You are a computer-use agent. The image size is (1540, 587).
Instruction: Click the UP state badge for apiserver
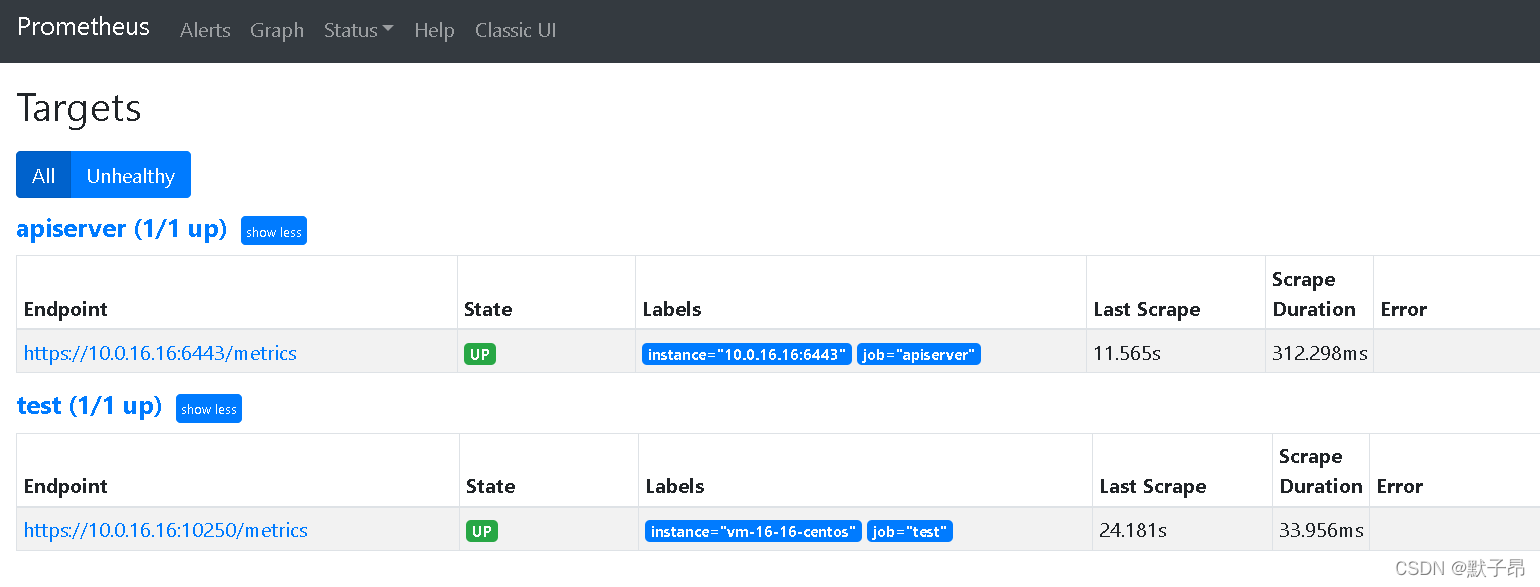coord(479,354)
